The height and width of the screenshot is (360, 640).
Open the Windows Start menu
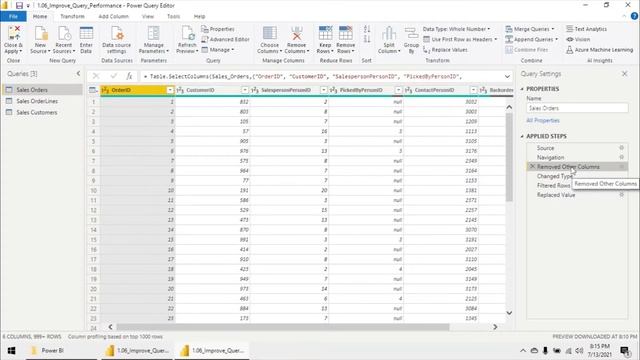coord(11,350)
